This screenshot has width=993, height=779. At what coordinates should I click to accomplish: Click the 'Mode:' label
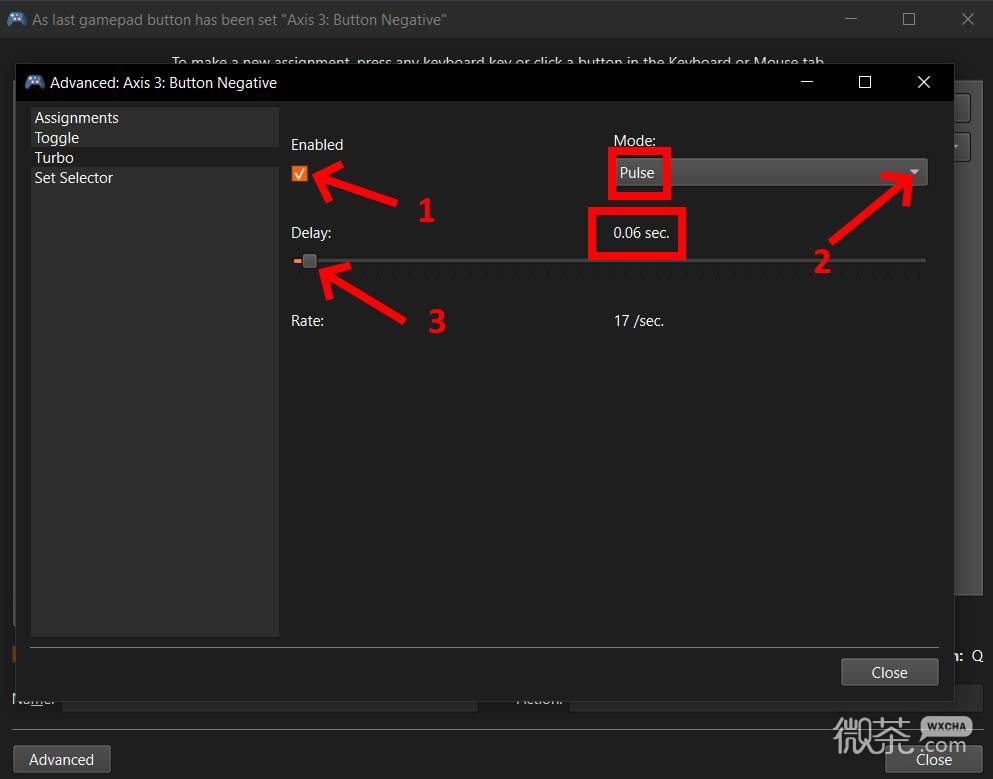pos(635,141)
